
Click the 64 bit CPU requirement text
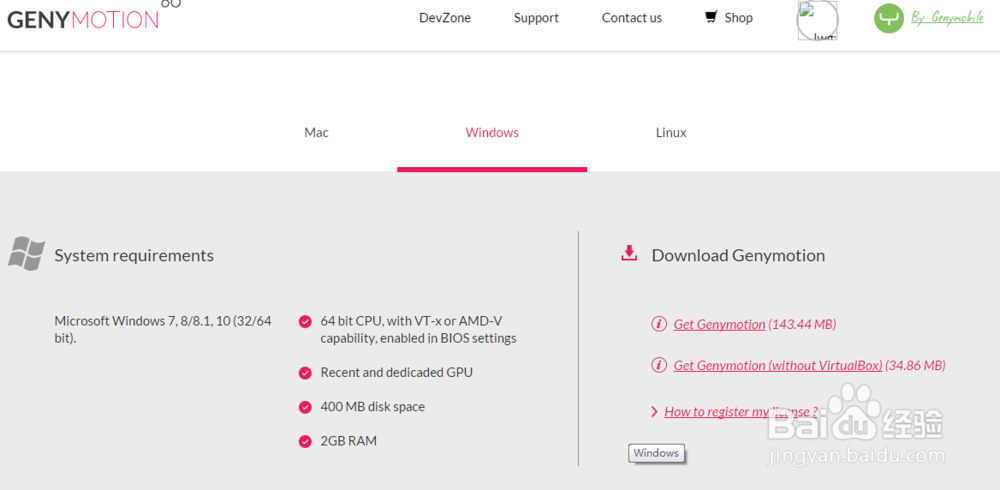(418, 329)
